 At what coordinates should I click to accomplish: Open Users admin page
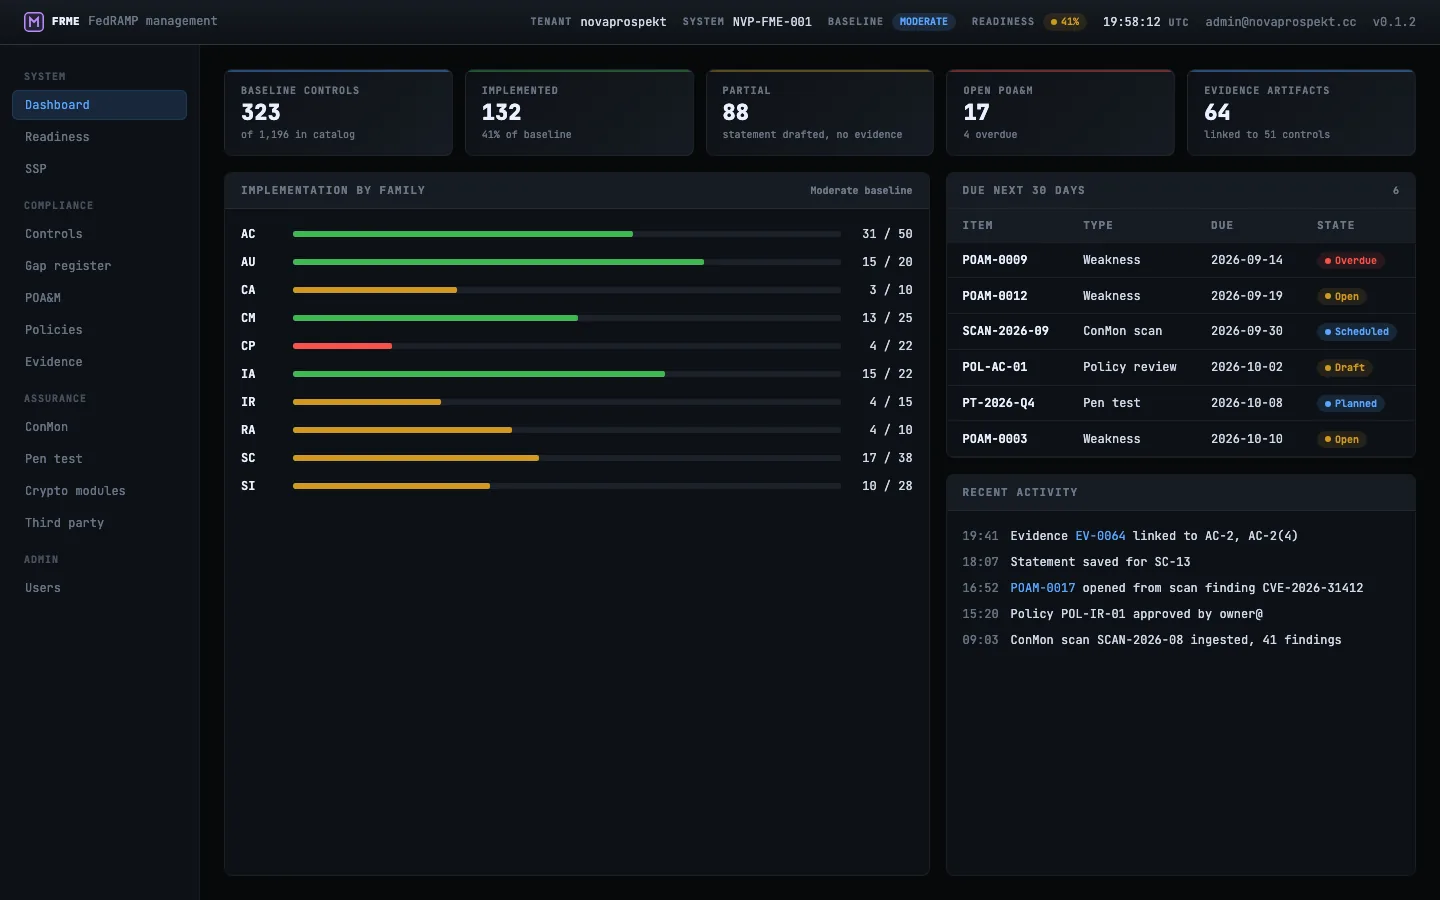coord(99,588)
